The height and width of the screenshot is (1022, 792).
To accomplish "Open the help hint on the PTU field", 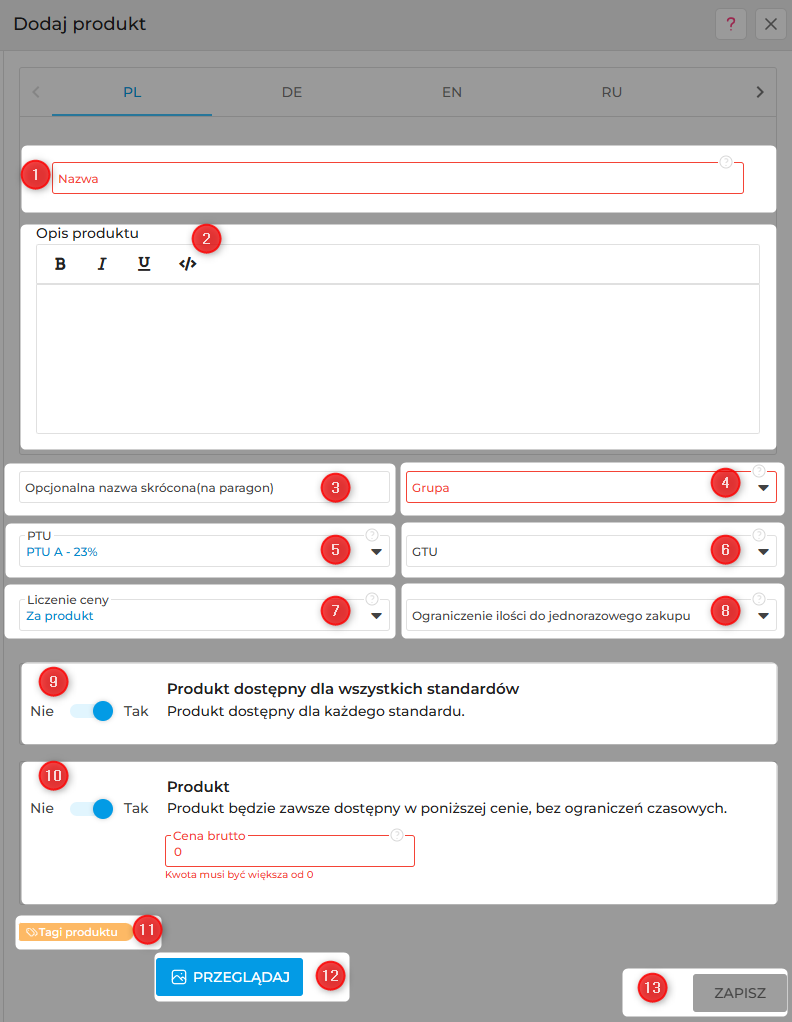I will tap(372, 535).
